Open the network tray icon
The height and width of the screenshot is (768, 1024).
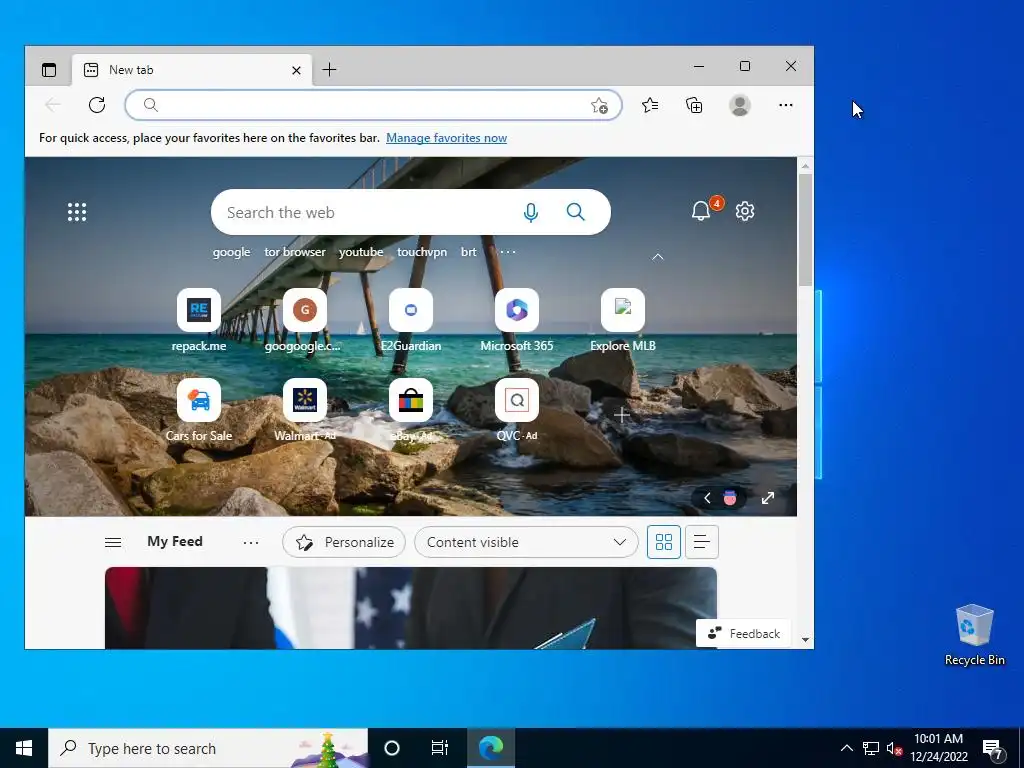click(x=871, y=748)
